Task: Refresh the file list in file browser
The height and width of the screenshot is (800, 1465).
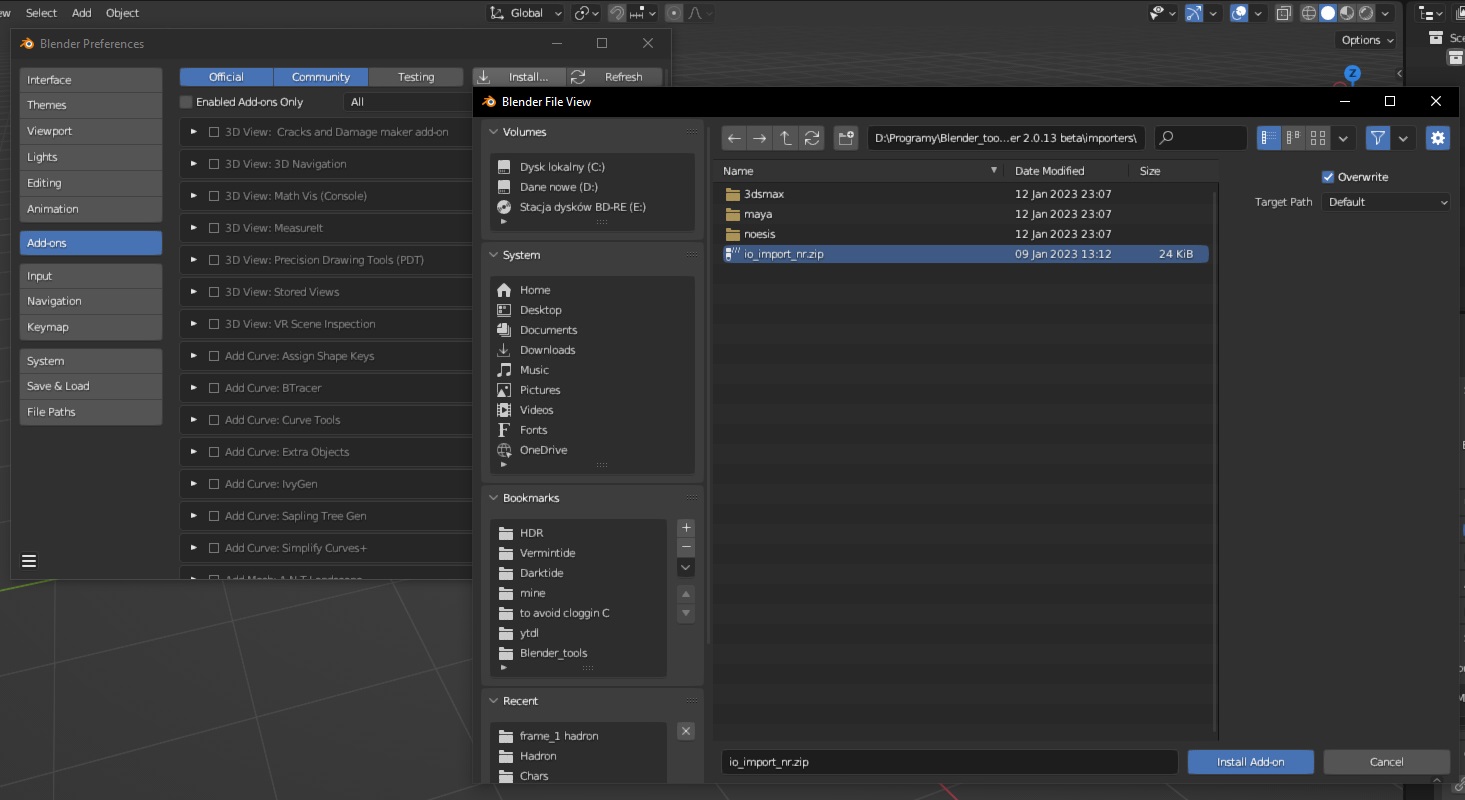Action: pos(812,138)
